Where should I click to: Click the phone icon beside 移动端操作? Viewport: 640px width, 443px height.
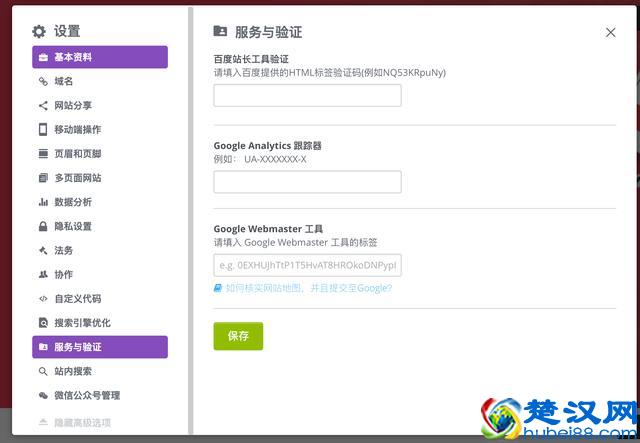[x=43, y=129]
